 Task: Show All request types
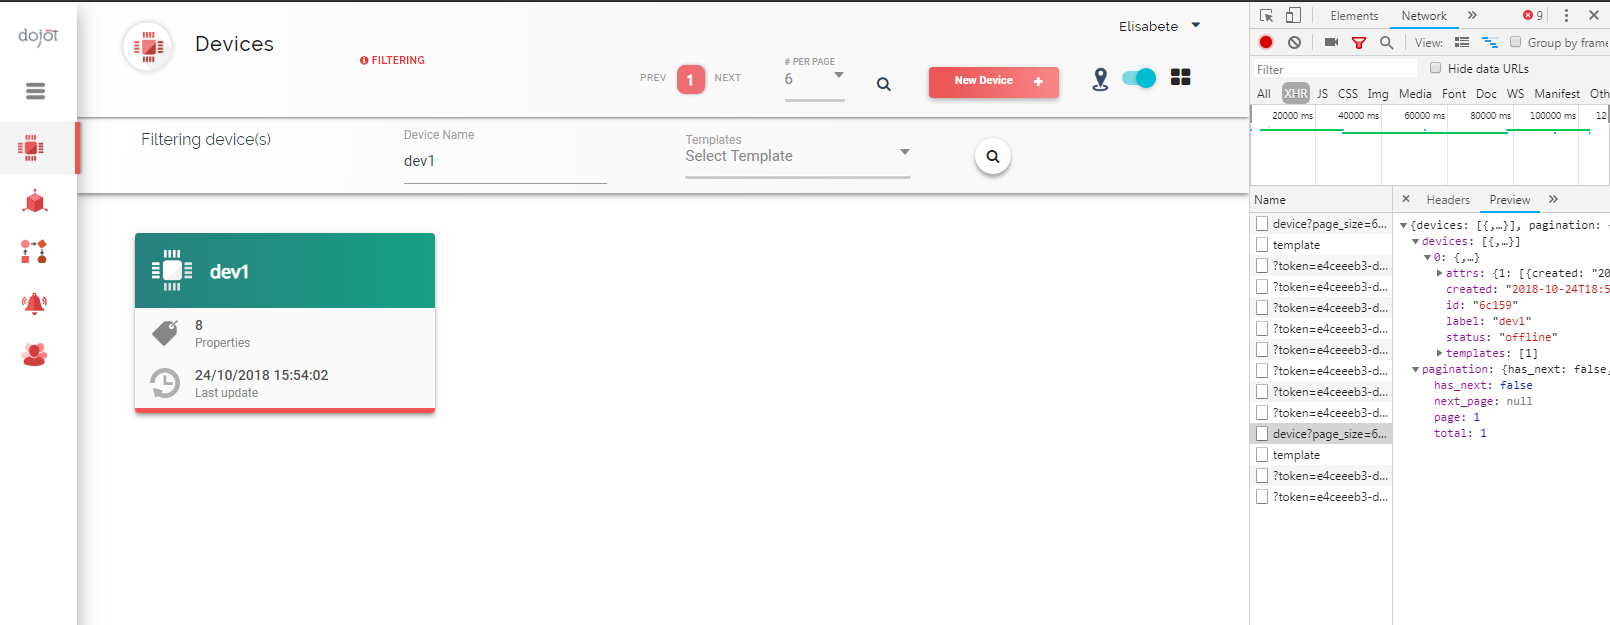point(1264,93)
